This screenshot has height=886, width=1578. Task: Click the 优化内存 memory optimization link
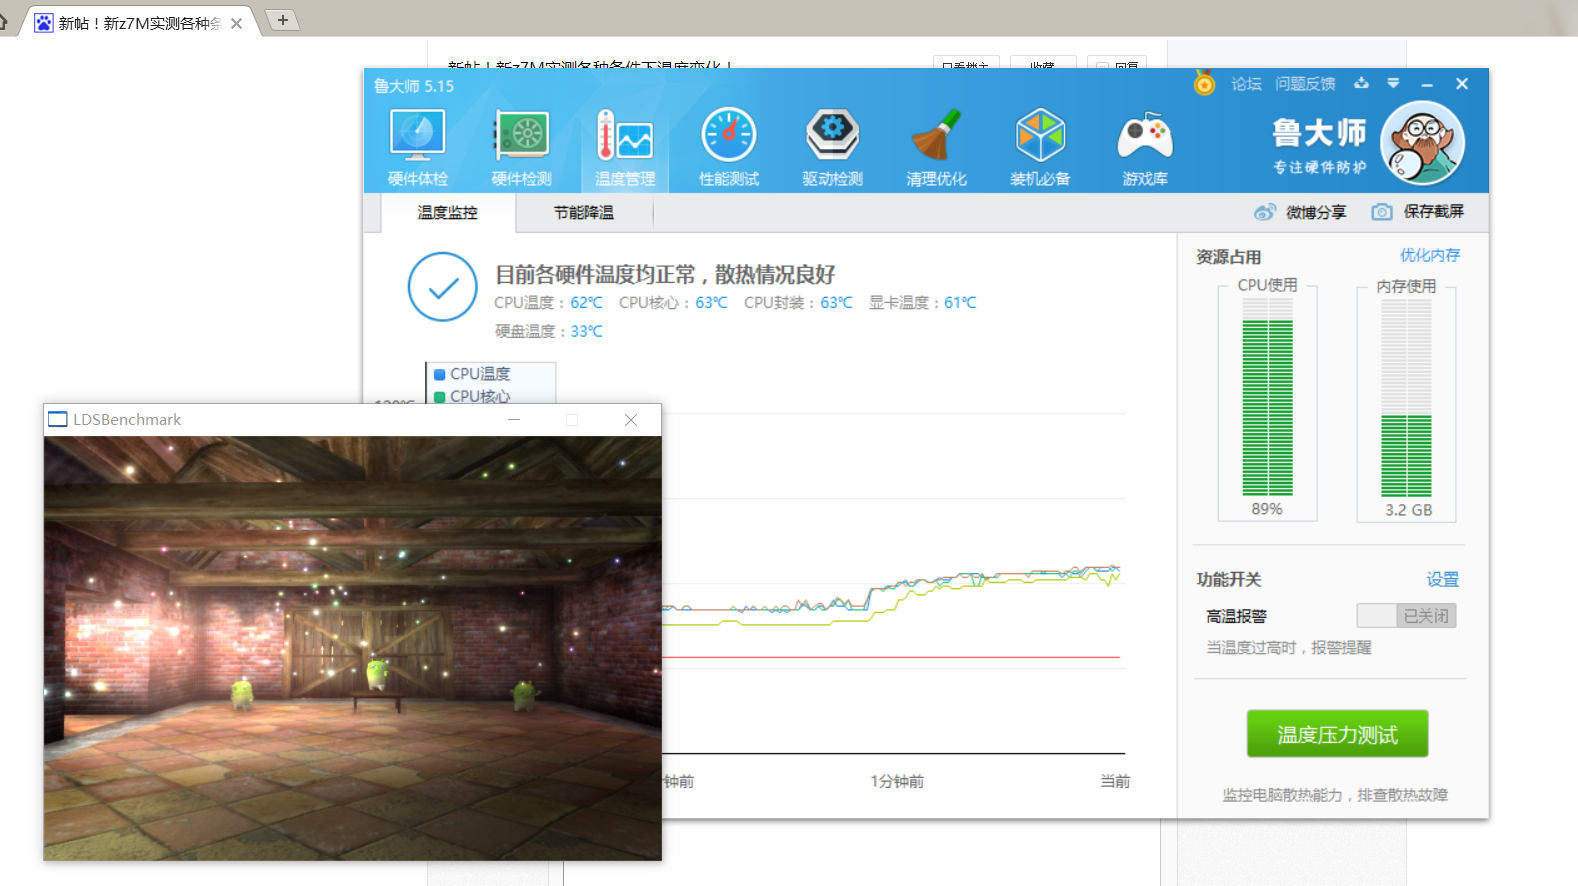click(1430, 255)
